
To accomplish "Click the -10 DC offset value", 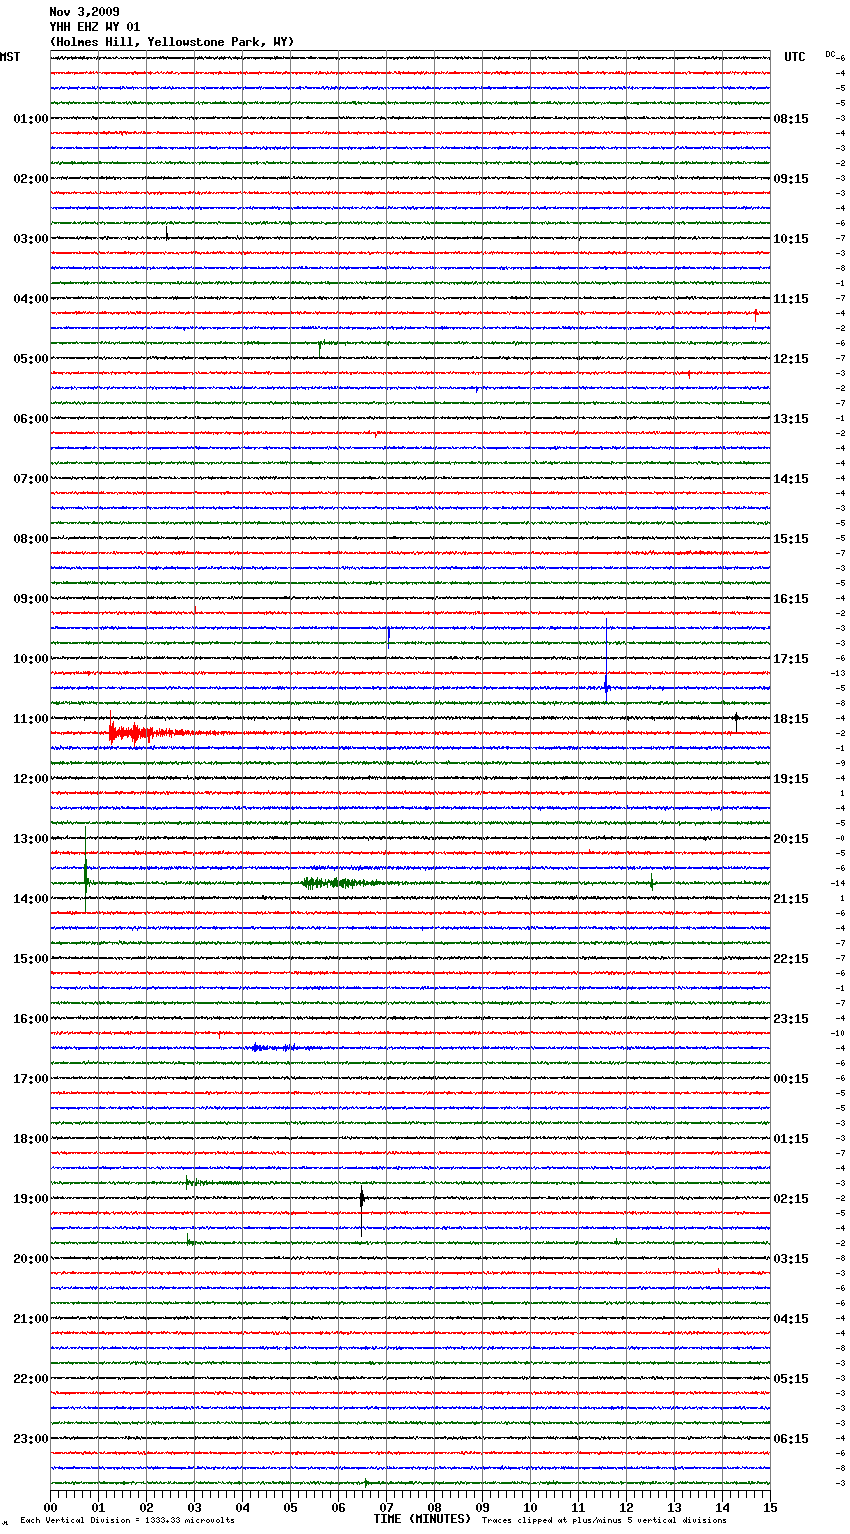I will pos(838,1033).
